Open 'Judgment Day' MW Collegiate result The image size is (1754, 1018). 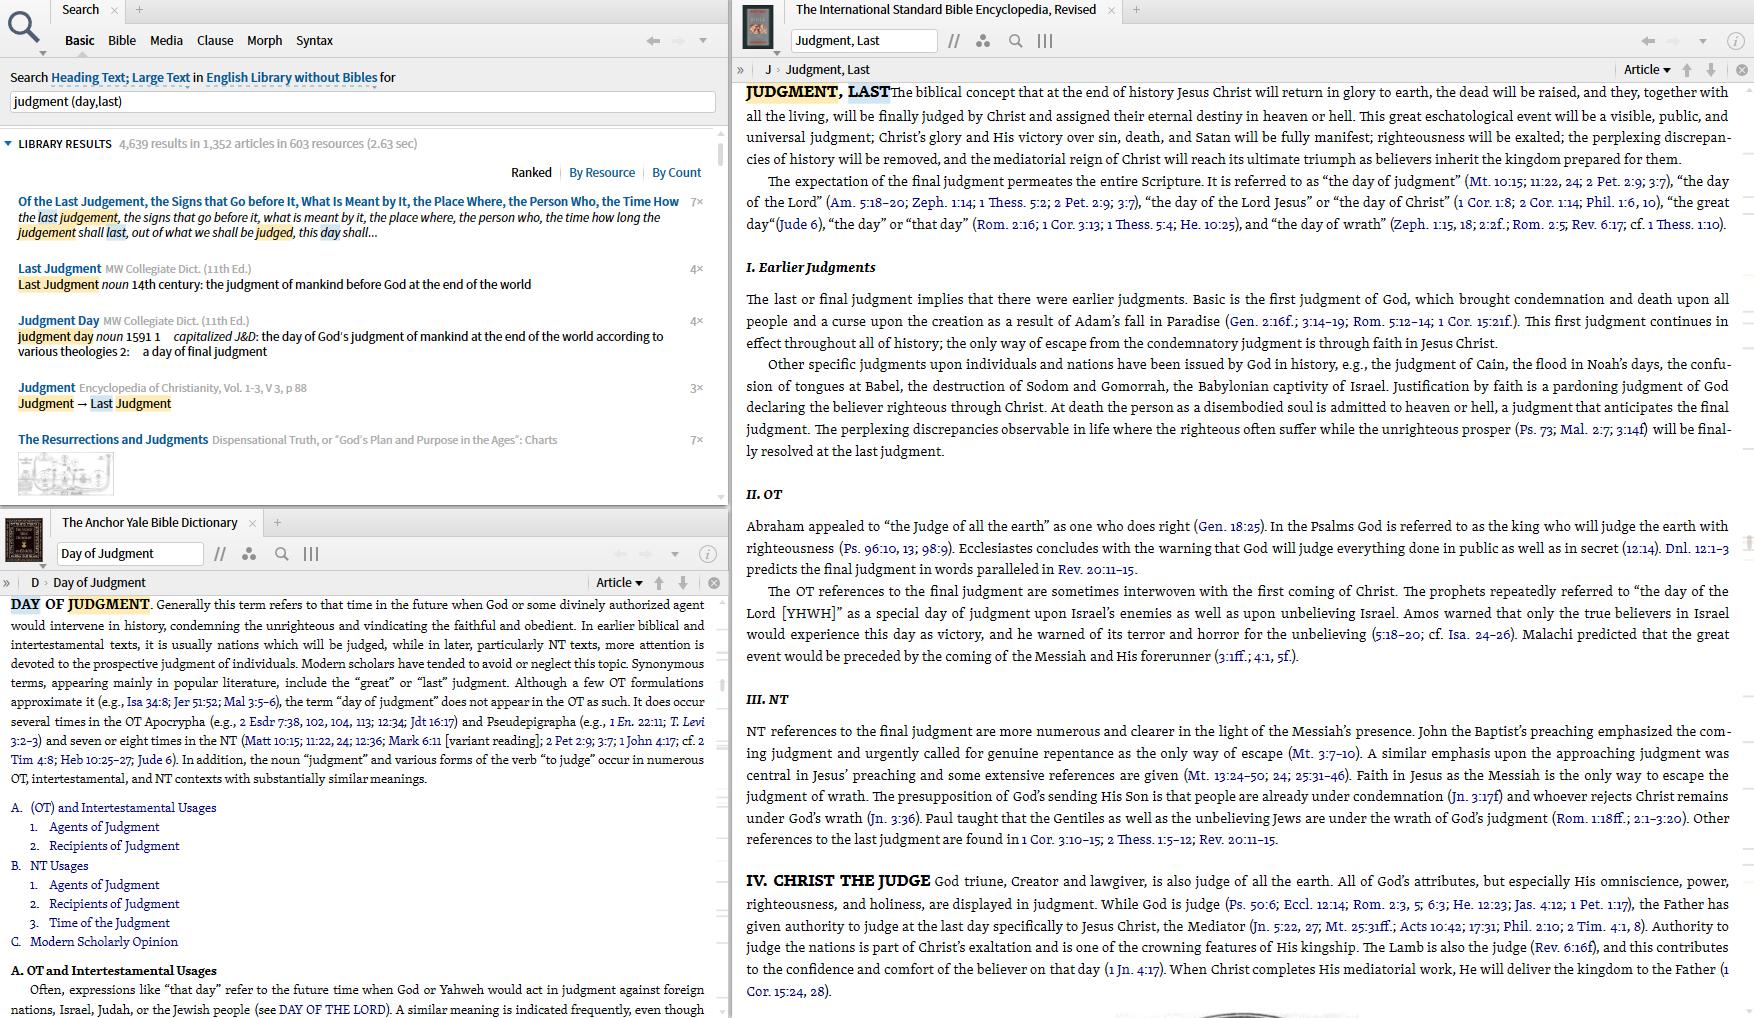58,321
